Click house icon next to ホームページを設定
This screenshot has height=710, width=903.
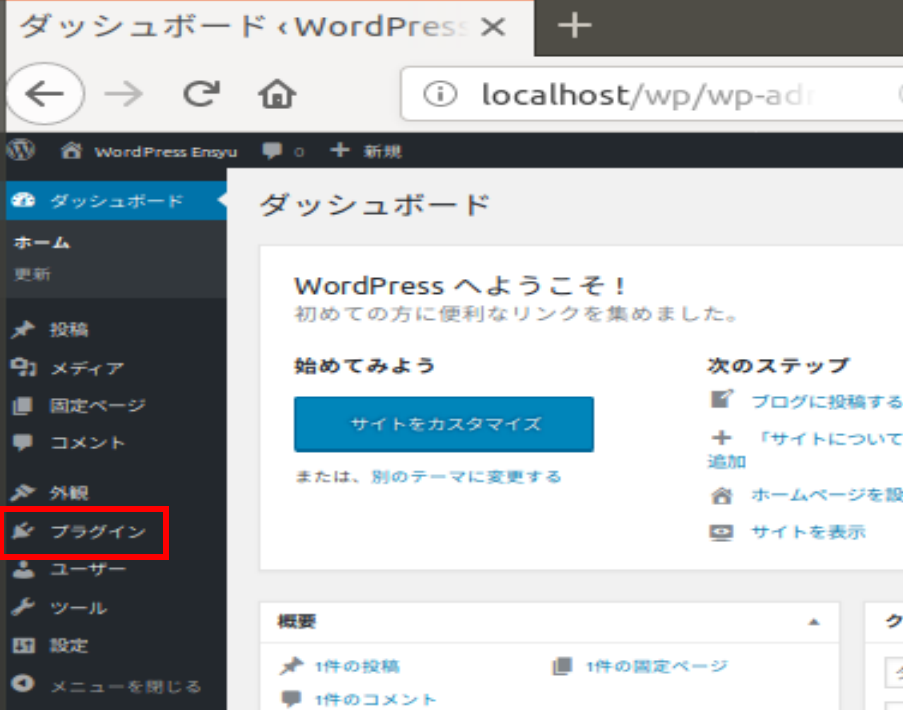[x=722, y=495]
